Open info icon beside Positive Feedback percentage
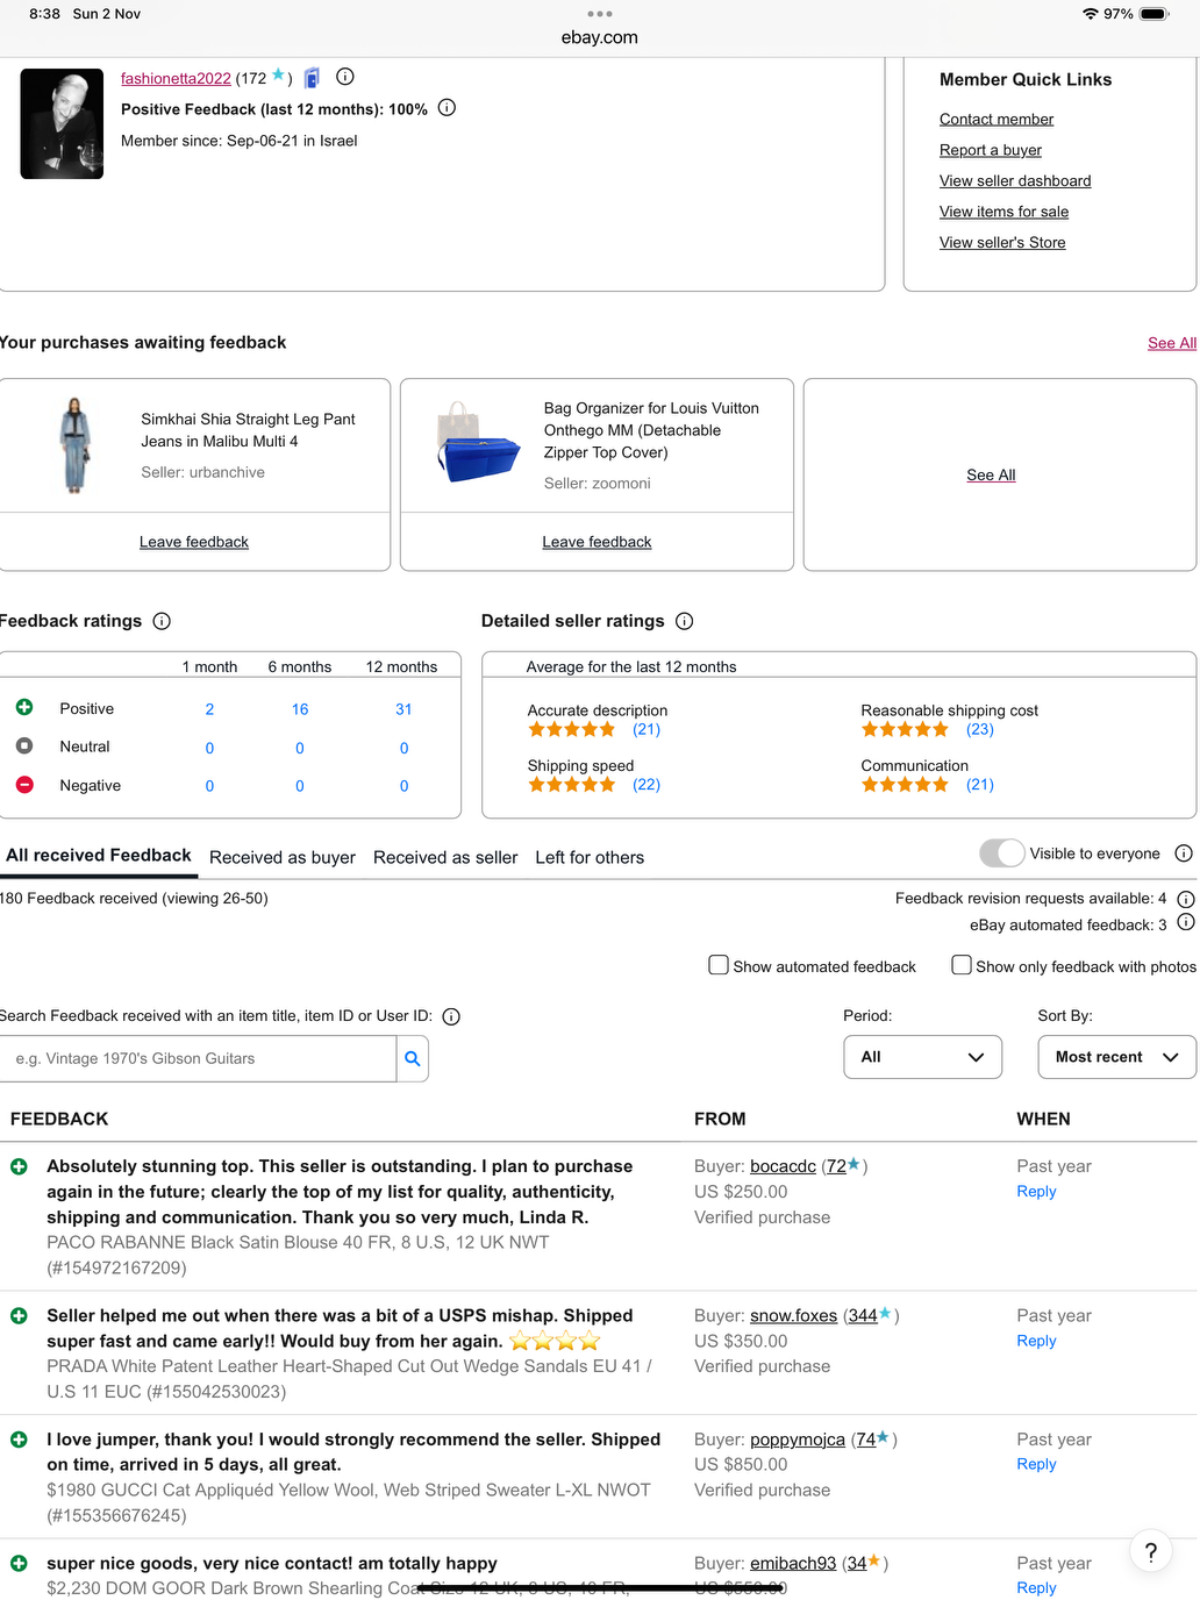This screenshot has height=1600, width=1200. pos(447,108)
